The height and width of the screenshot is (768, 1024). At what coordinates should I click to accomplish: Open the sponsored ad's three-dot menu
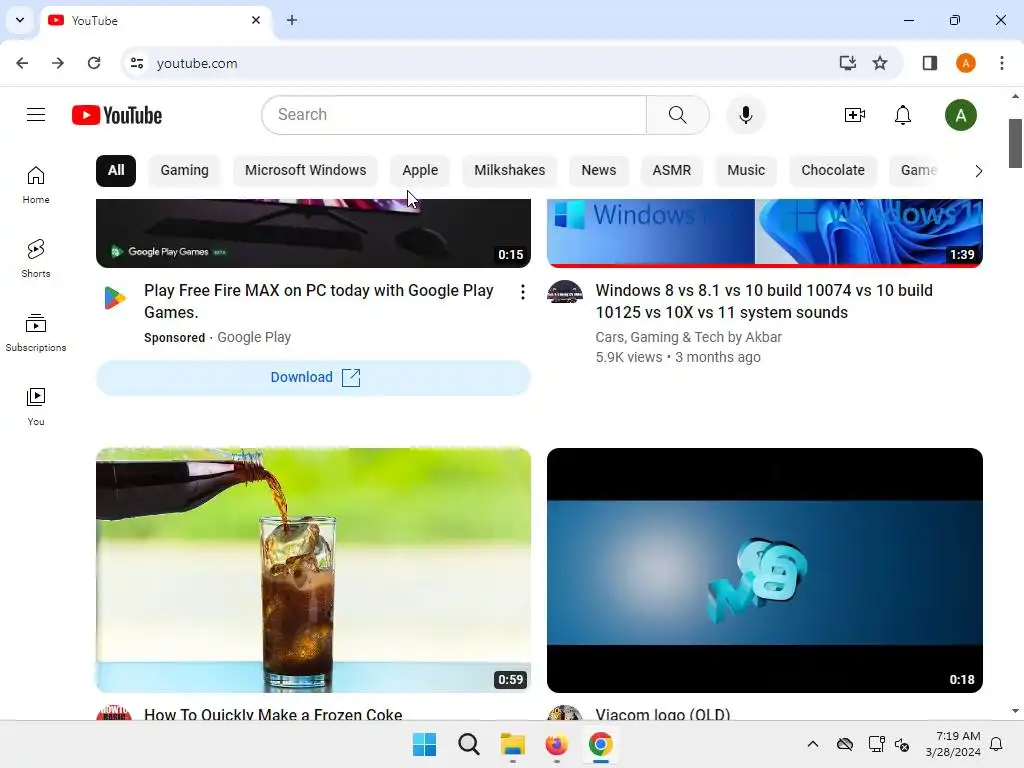tap(522, 292)
